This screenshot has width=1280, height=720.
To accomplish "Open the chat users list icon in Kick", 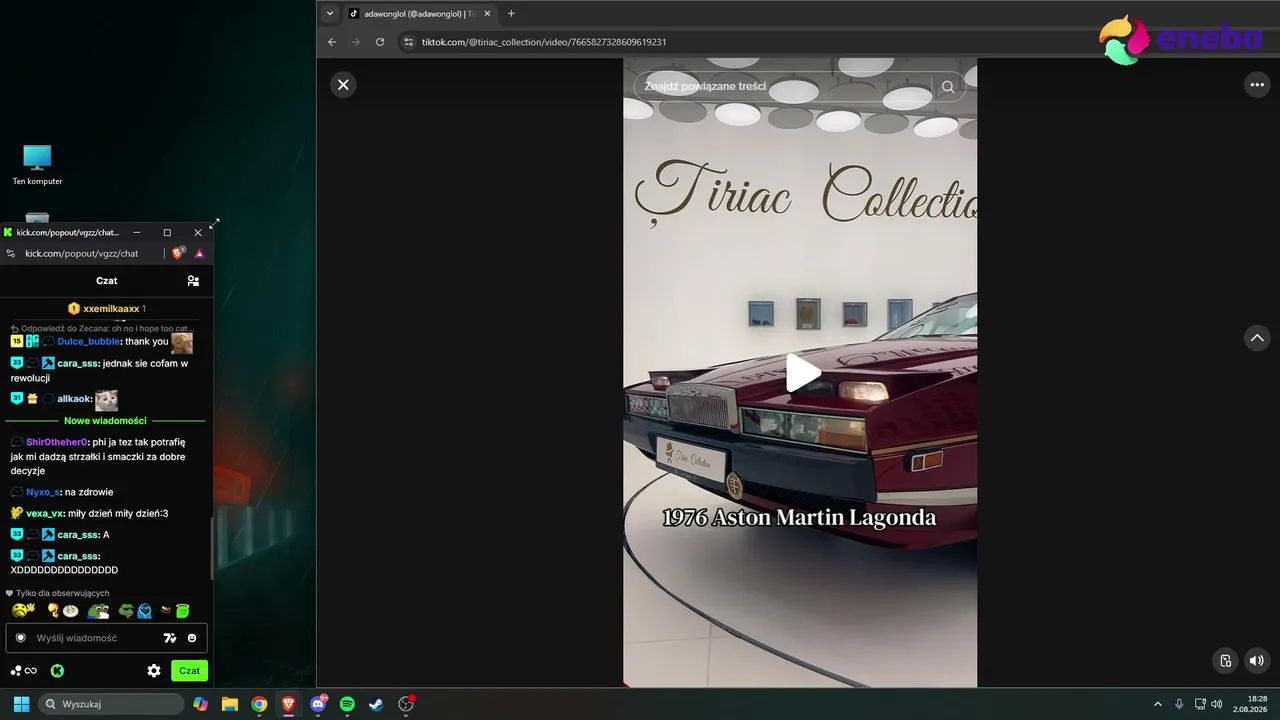I will pos(193,281).
